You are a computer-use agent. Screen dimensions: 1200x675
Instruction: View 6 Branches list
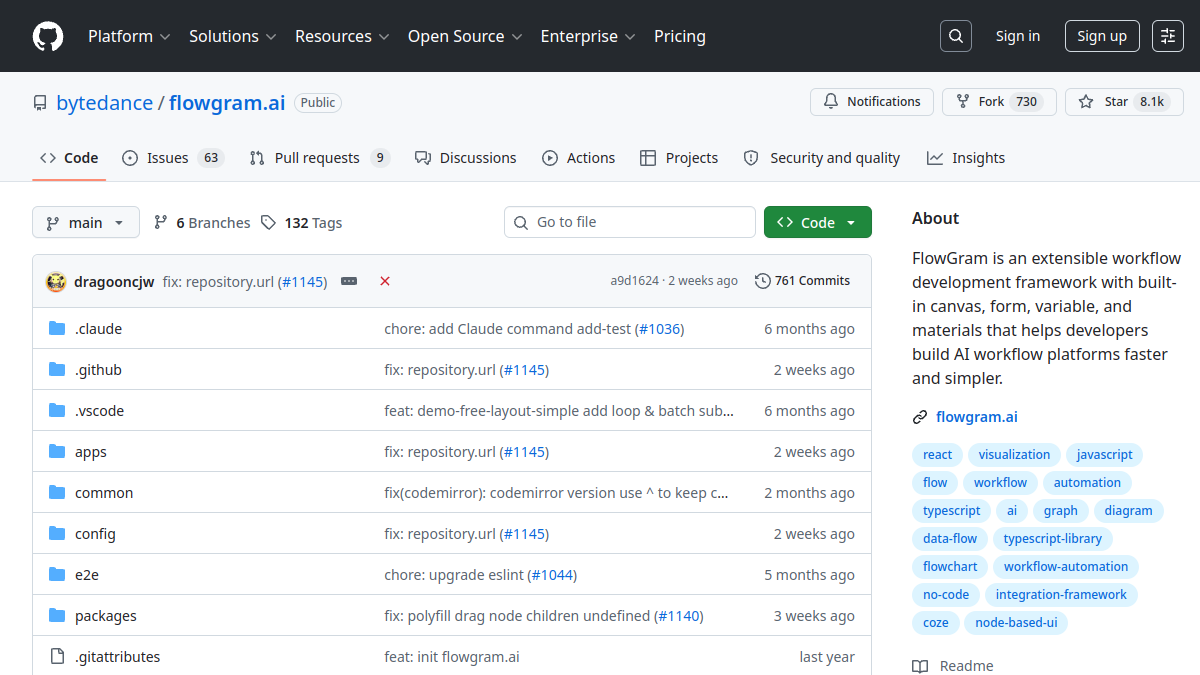[x=202, y=223]
